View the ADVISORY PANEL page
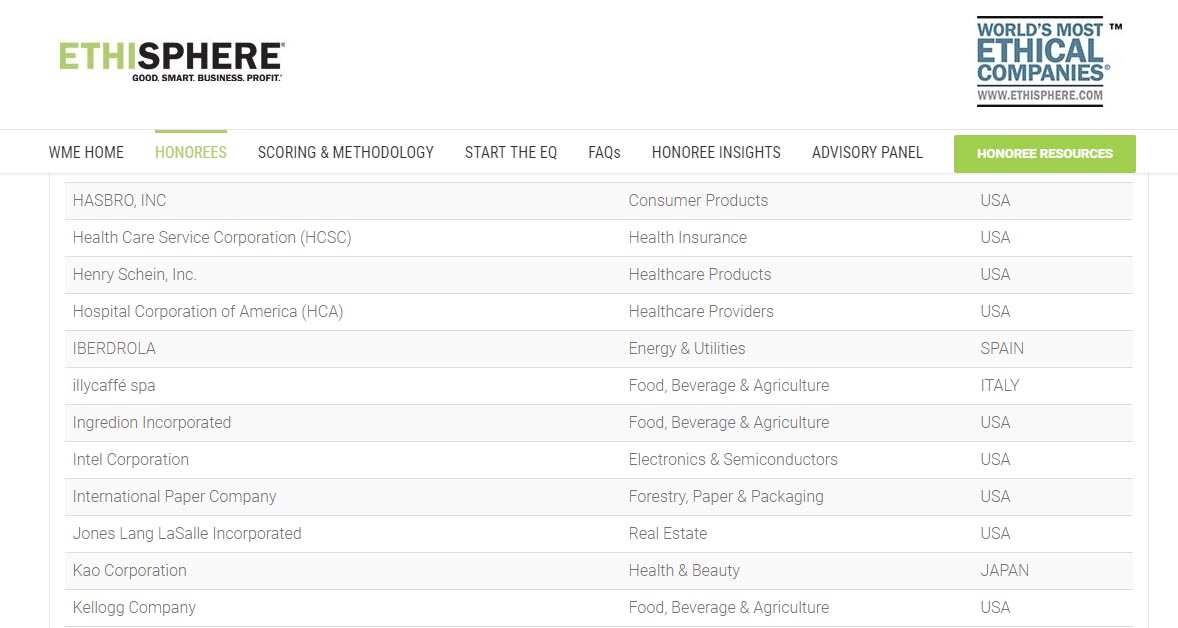Image resolution: width=1178 pixels, height=628 pixels. click(867, 153)
